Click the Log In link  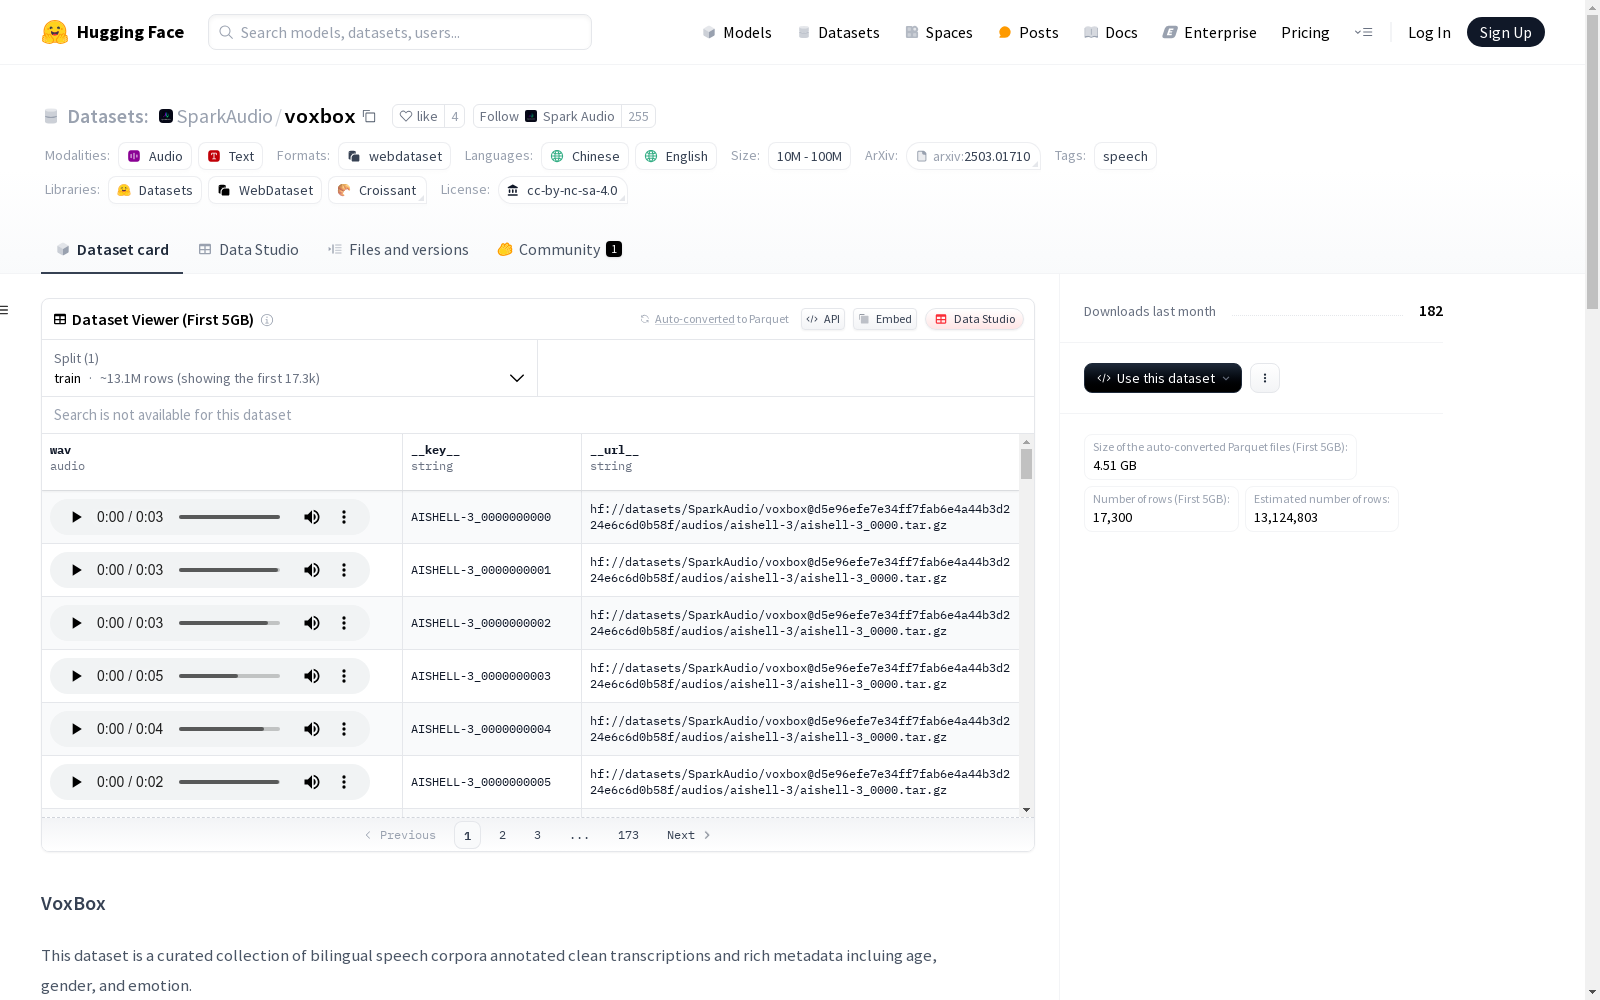[x=1429, y=32]
